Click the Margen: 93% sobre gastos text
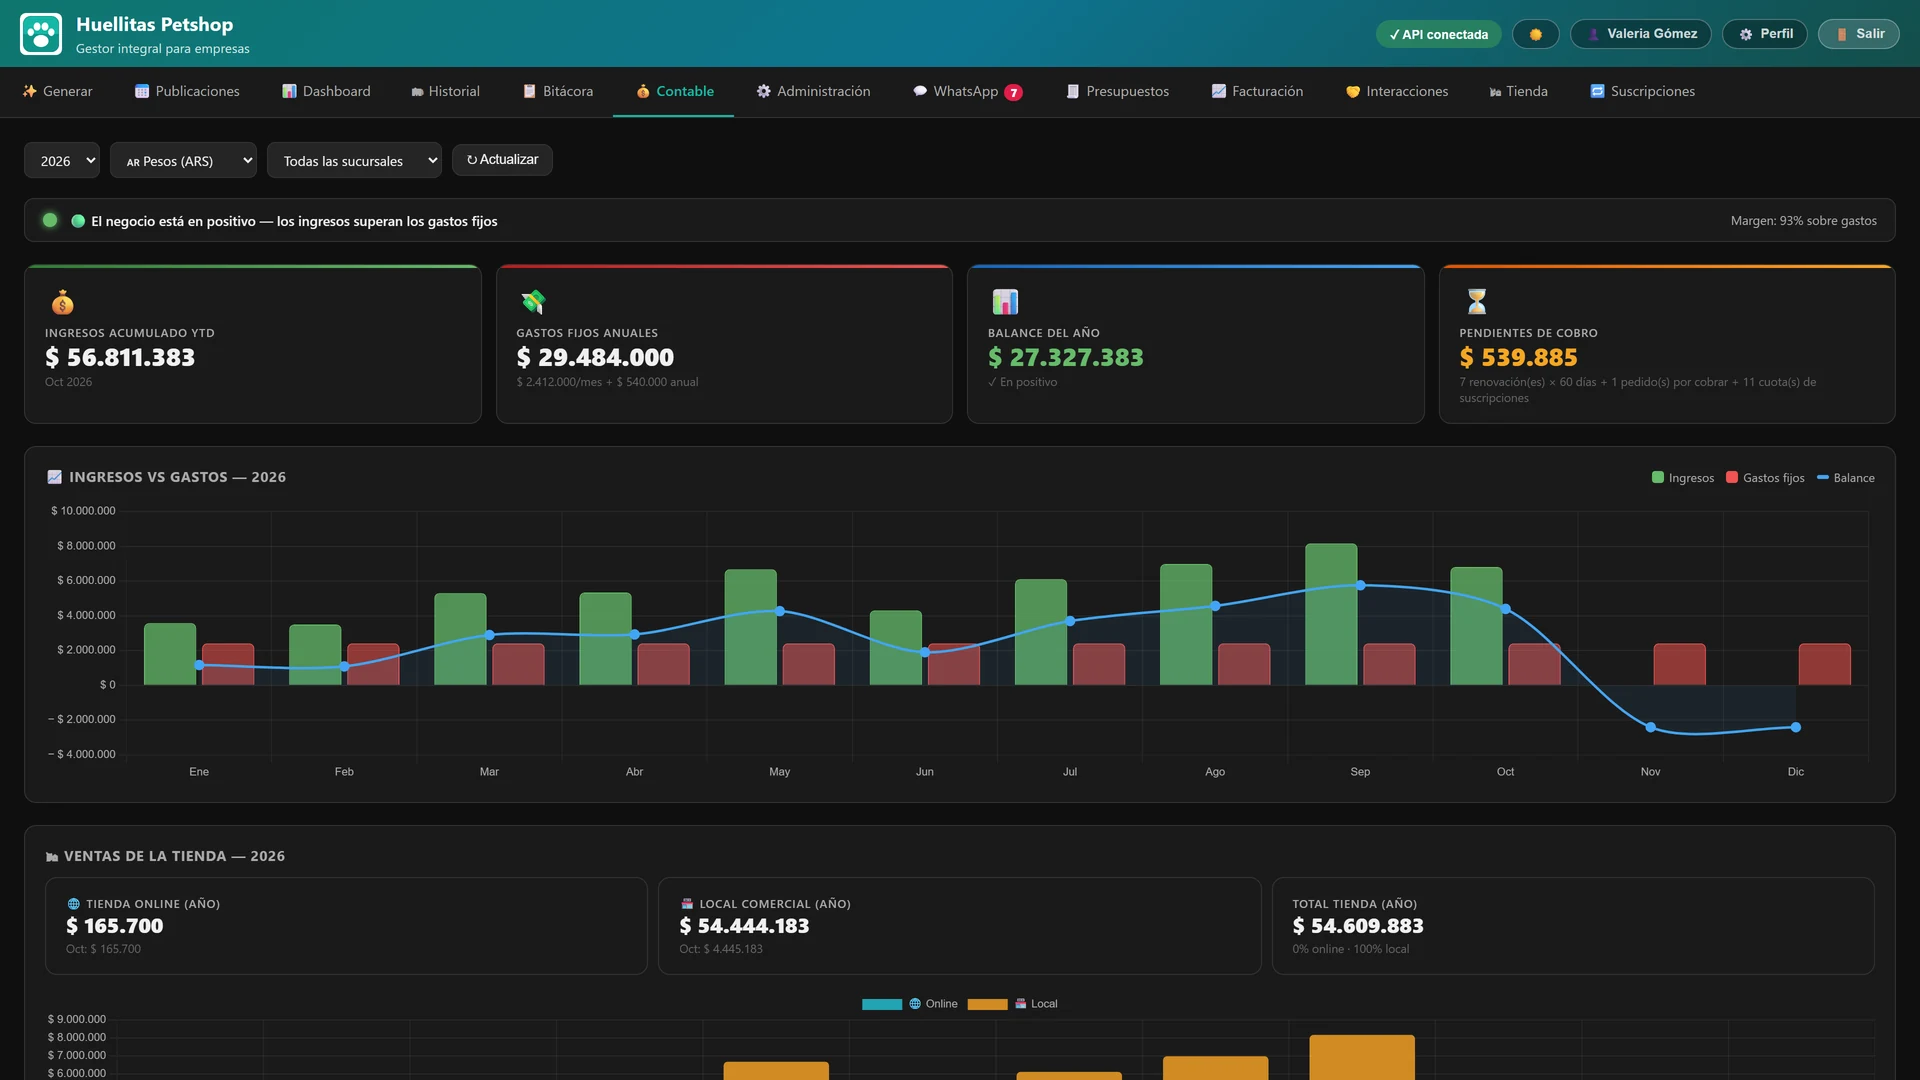The height and width of the screenshot is (1080, 1920). (x=1803, y=221)
